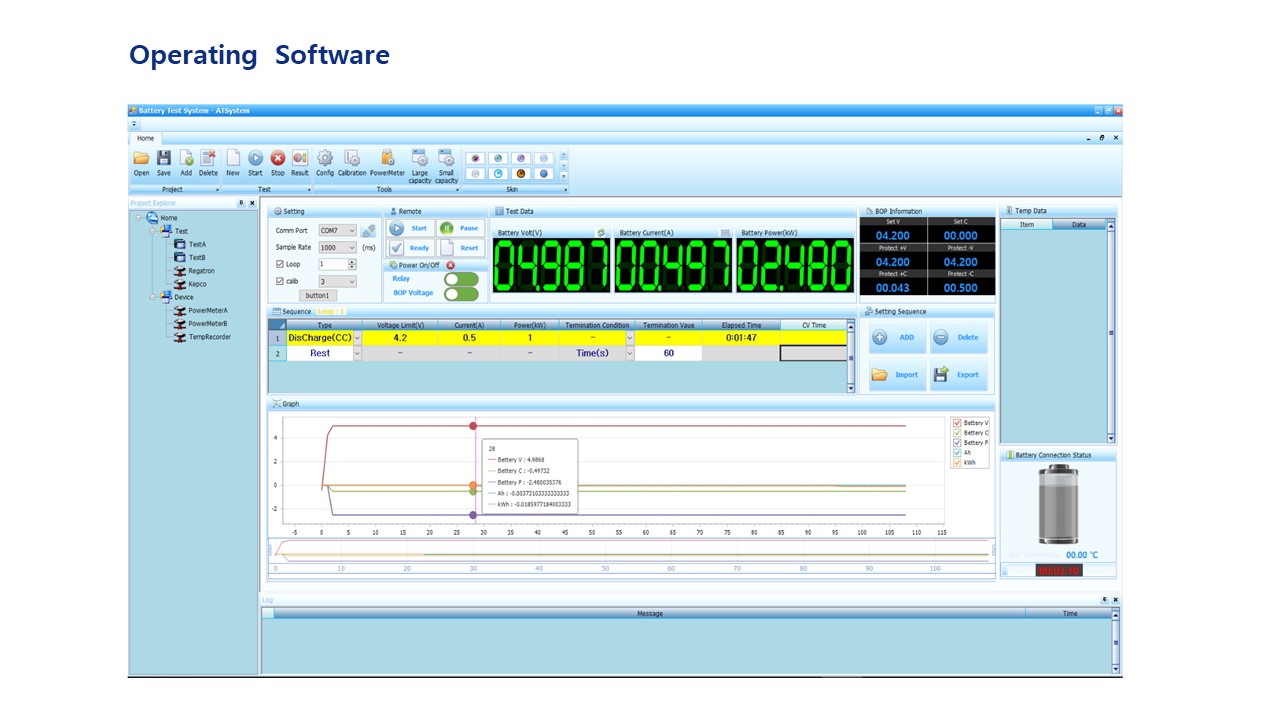Click the Termination Value field showing 60

[668, 353]
